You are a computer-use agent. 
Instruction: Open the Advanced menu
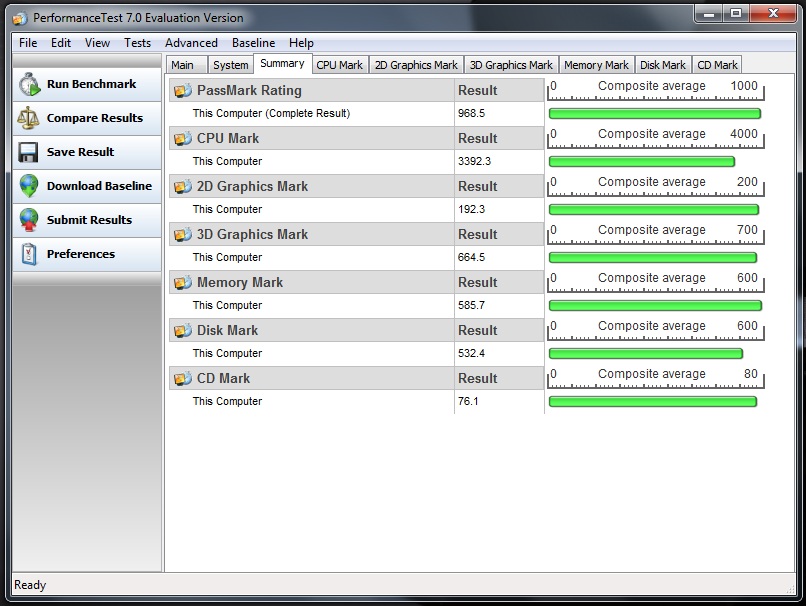[x=191, y=43]
